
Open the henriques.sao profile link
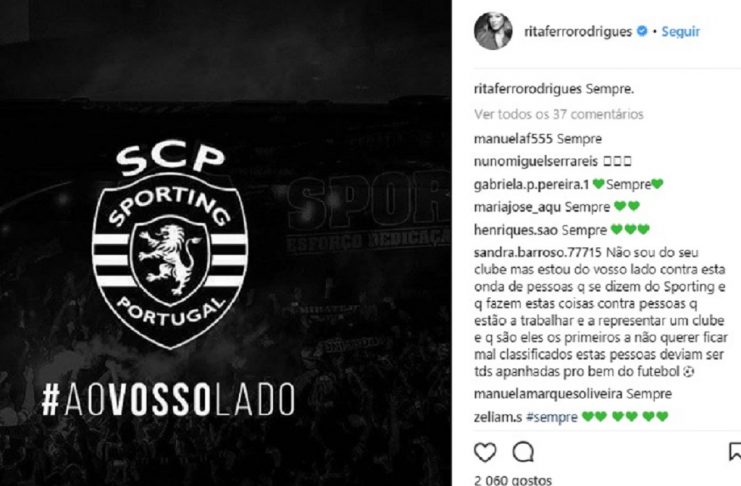517,230
